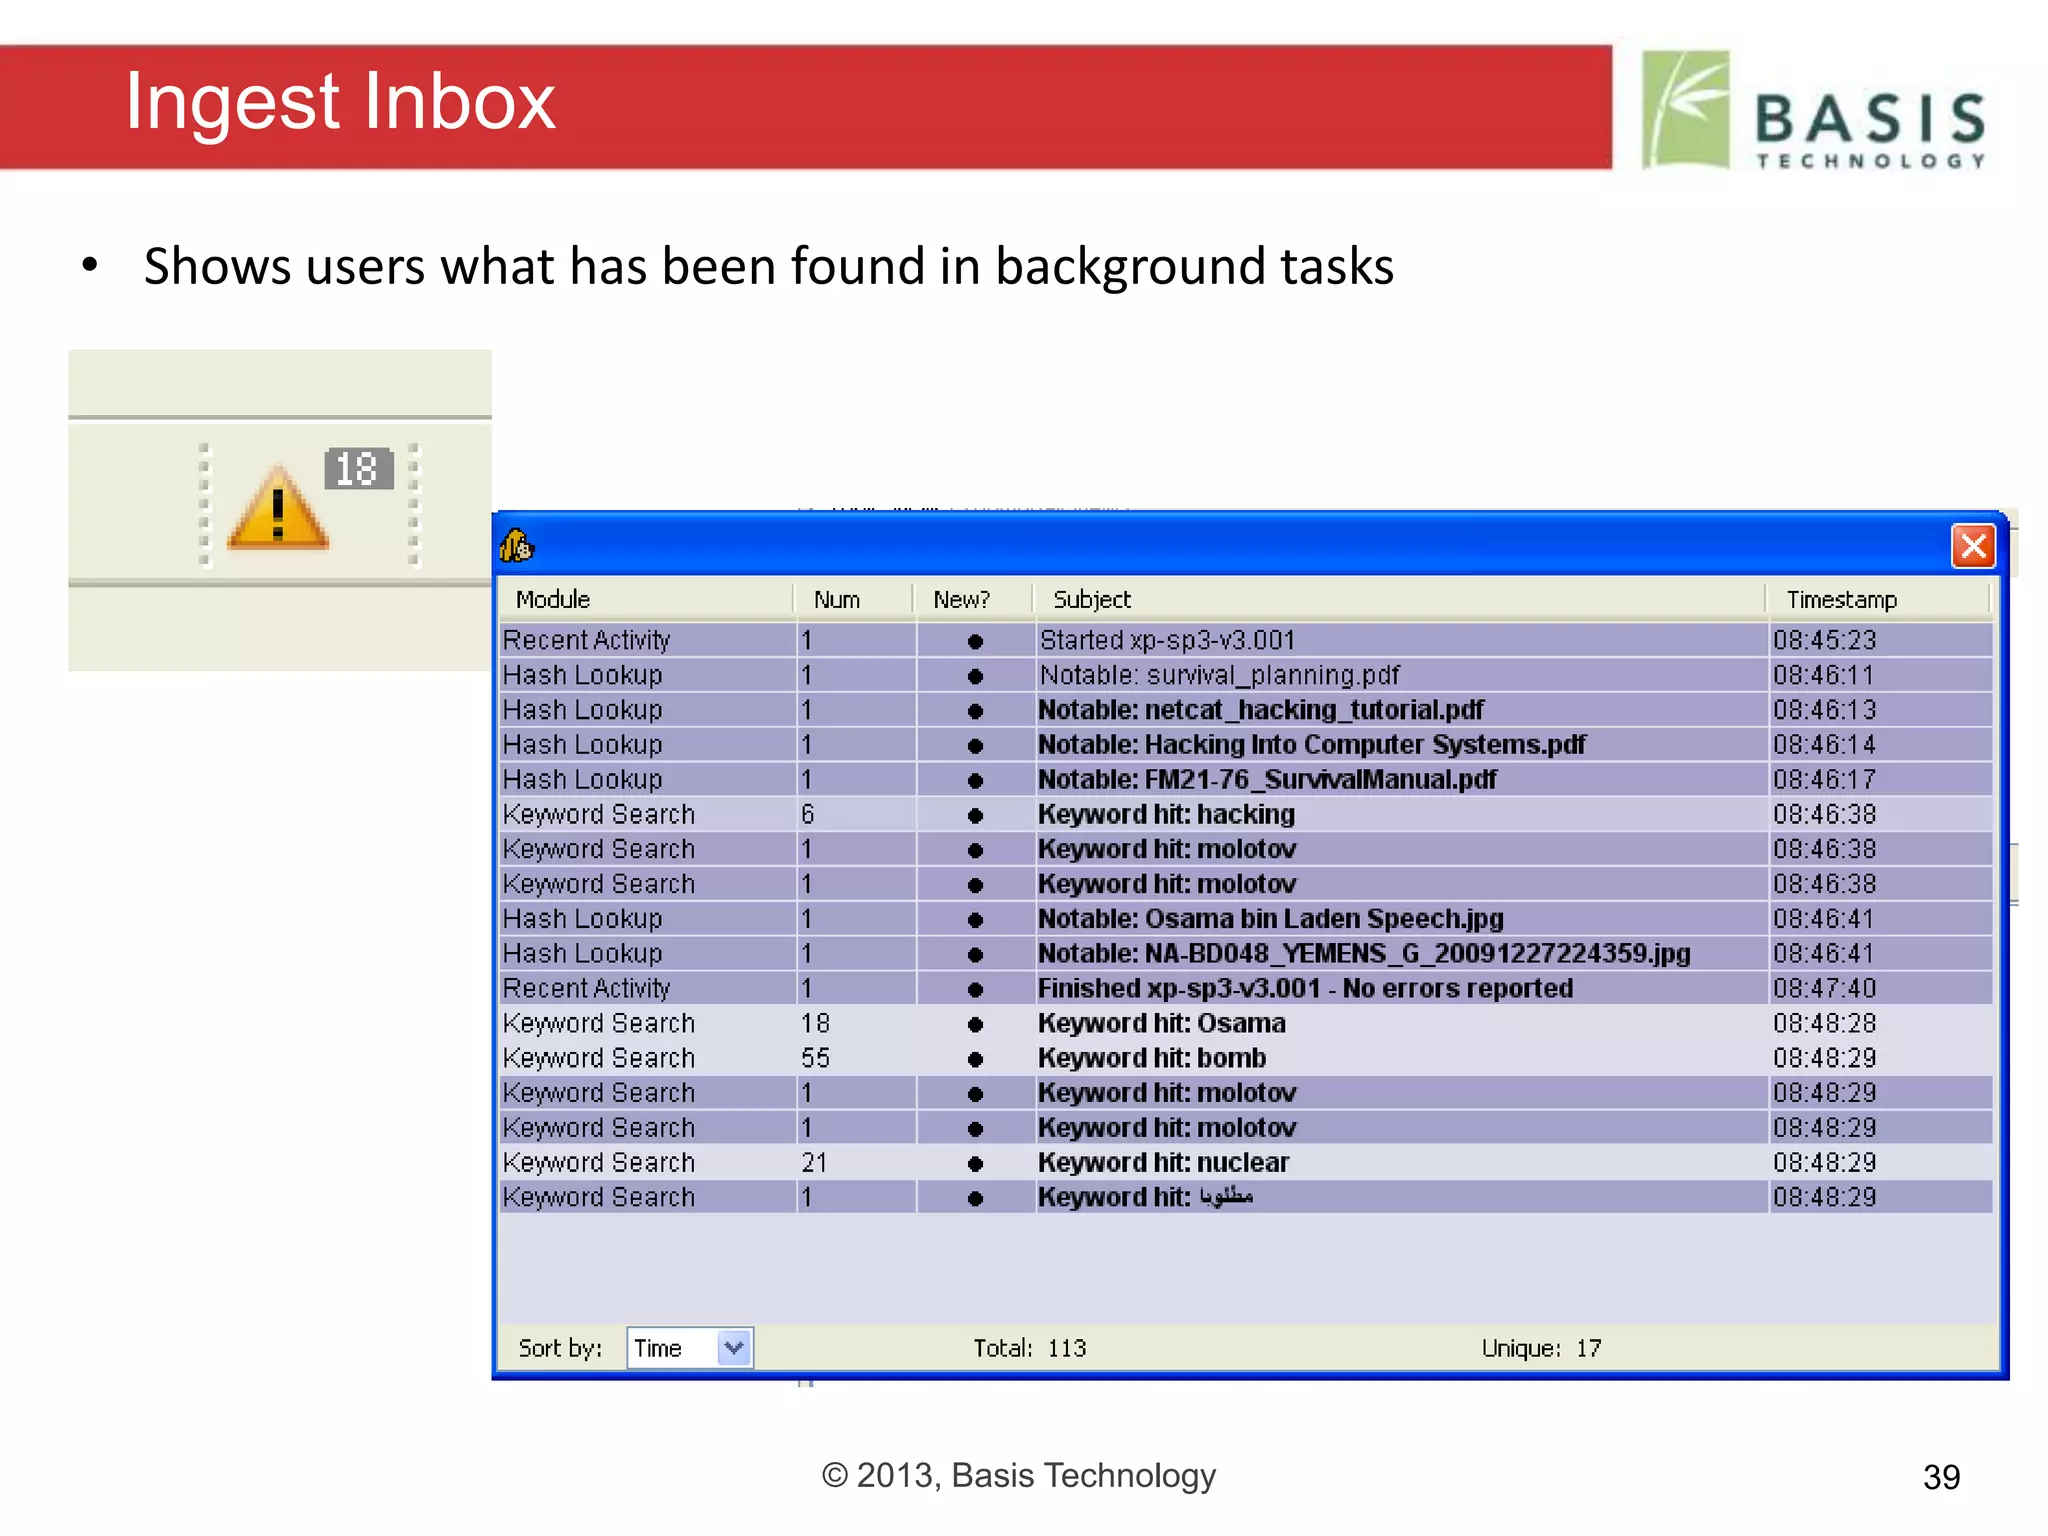Select the 'Started xp-sp3-v3.001' row

pos(1246,640)
